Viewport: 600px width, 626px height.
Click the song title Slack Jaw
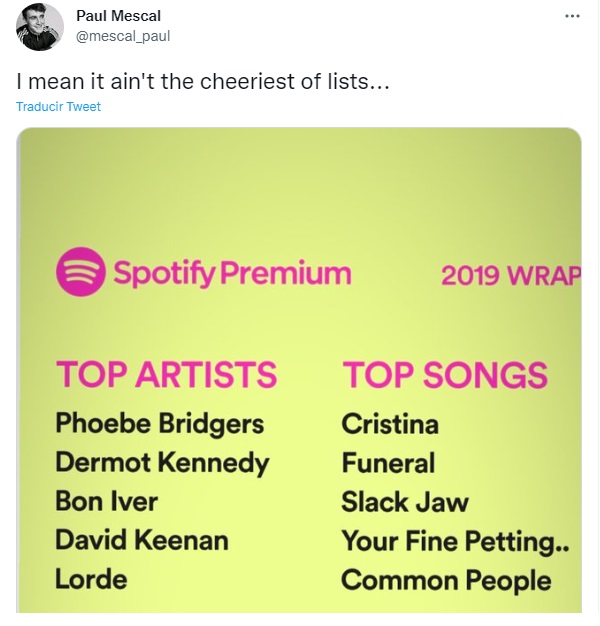coord(405,502)
